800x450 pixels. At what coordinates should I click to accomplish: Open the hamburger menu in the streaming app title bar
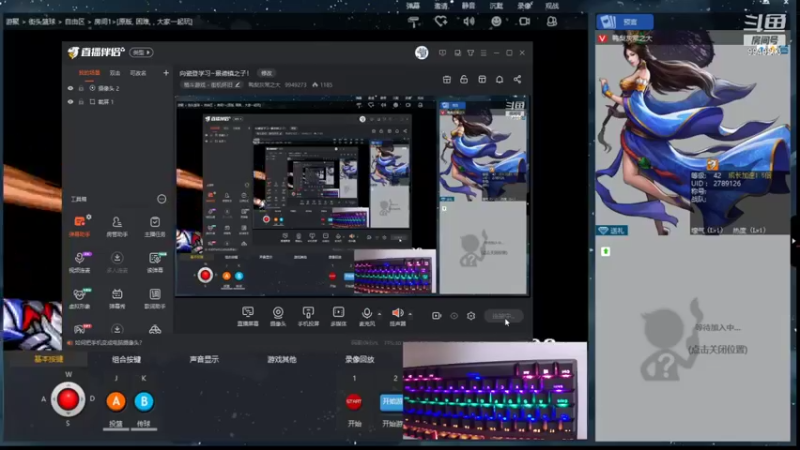click(x=484, y=53)
